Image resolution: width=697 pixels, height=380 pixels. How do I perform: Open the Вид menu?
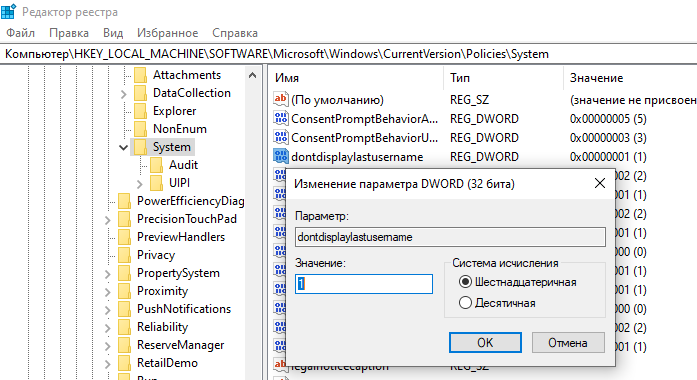tap(113, 33)
